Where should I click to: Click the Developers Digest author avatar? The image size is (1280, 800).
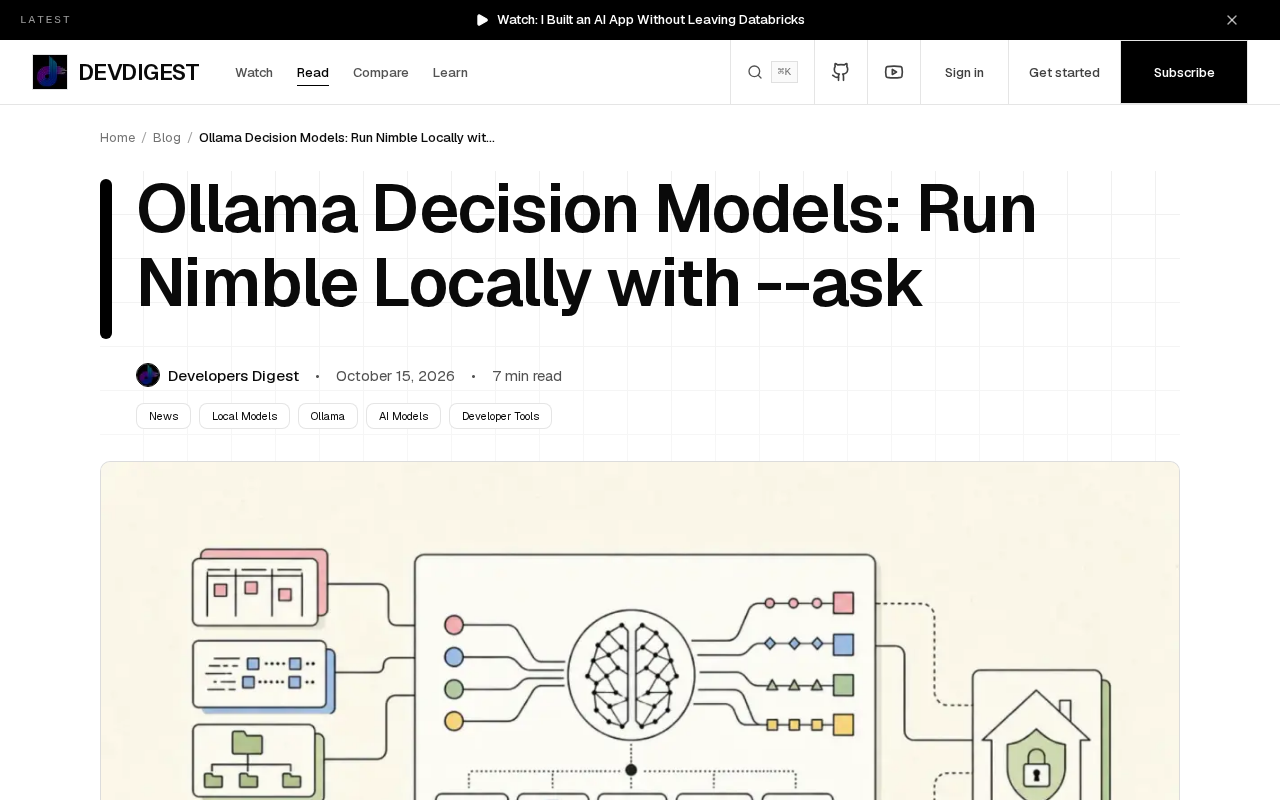pyautogui.click(x=148, y=375)
